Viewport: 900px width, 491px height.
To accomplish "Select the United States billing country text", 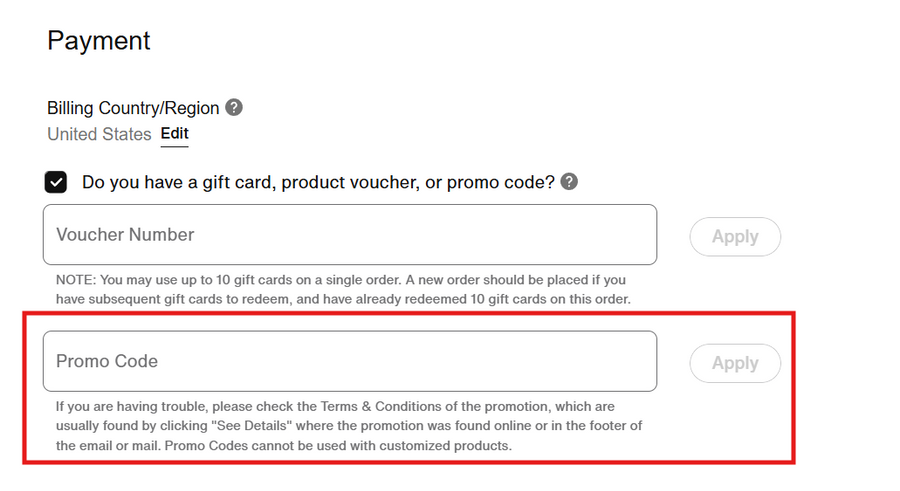I will [x=99, y=134].
